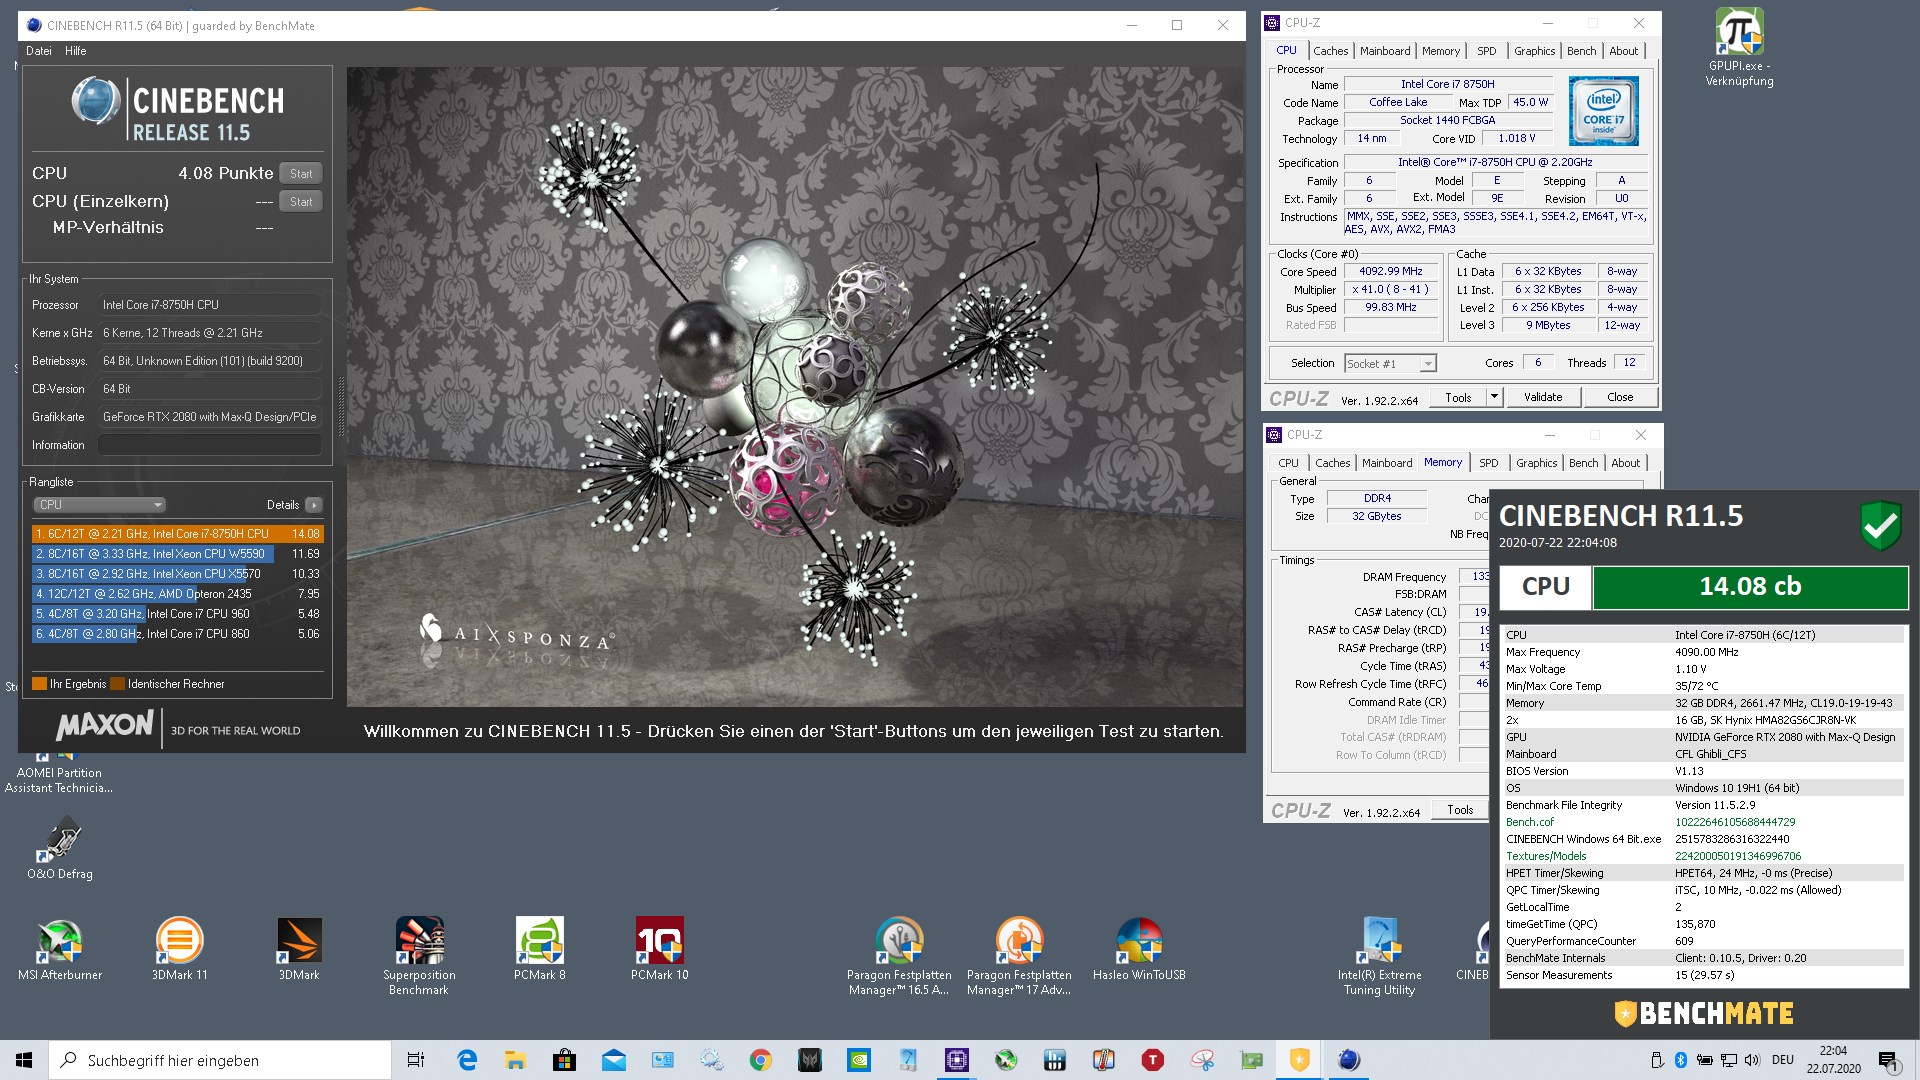Image resolution: width=1920 pixels, height=1080 pixels.
Task: Open the Tools dropdown arrow in top CPU-Z
Action: coord(1494,397)
